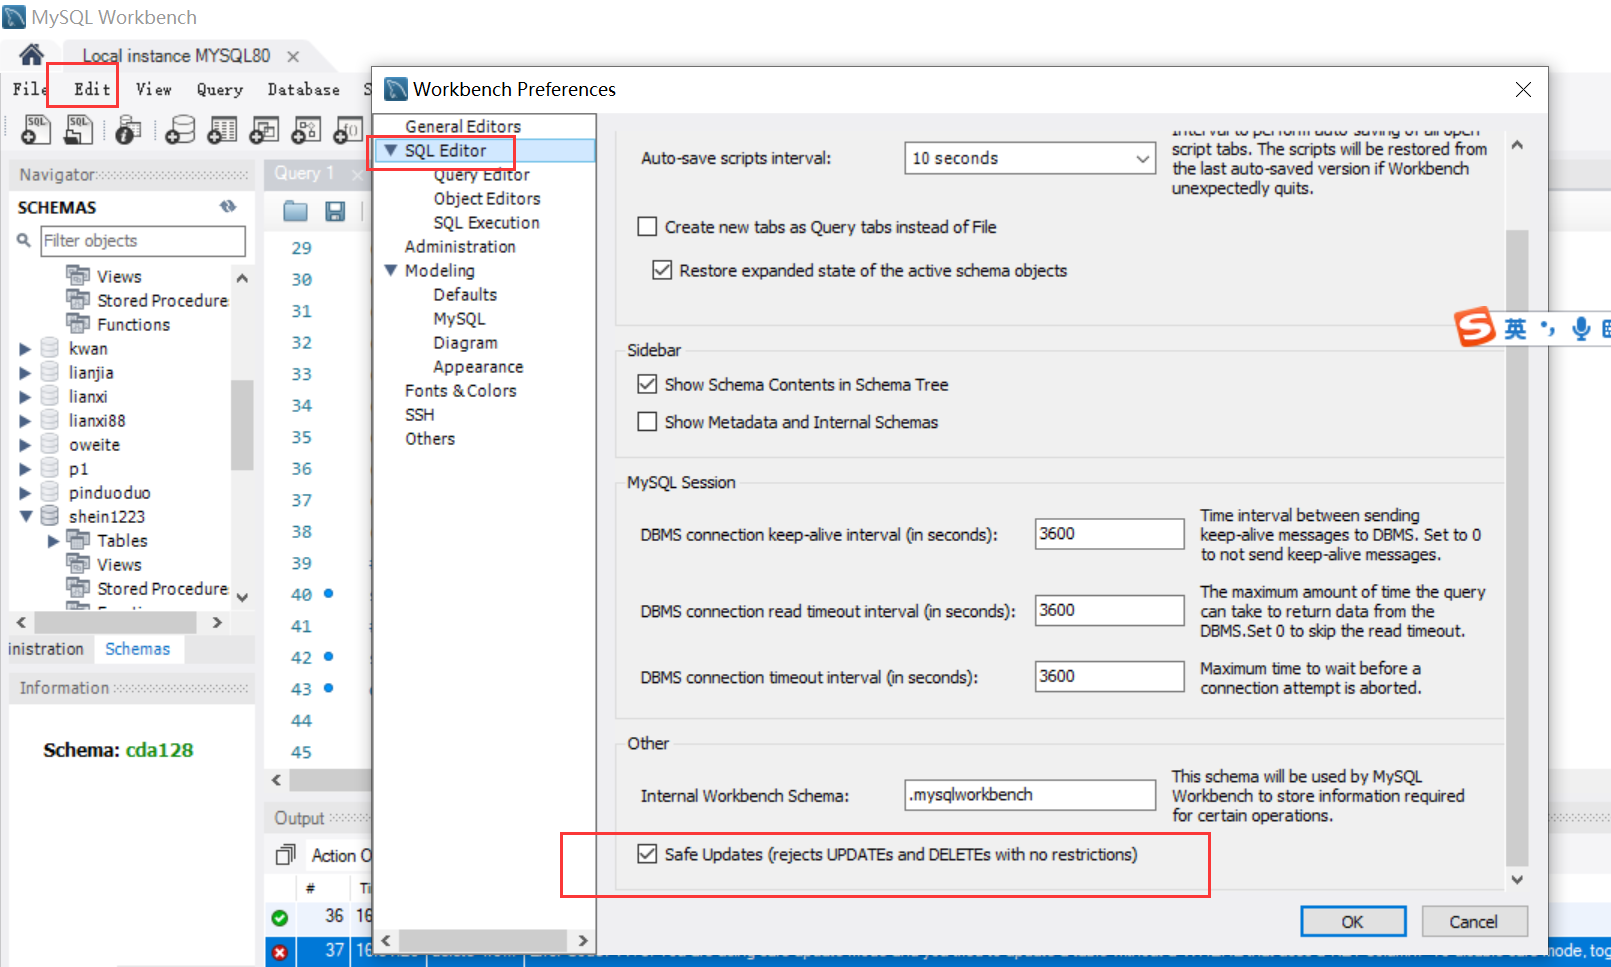
Task: Select SQL Execution preferences page
Action: coord(486,223)
